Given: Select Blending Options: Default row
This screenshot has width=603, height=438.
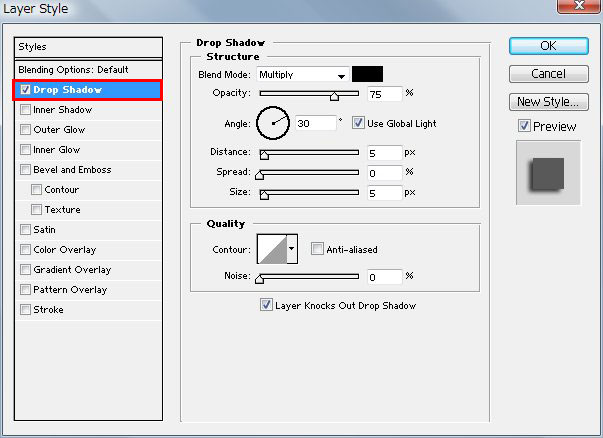Looking at the screenshot, I should (x=88, y=70).
